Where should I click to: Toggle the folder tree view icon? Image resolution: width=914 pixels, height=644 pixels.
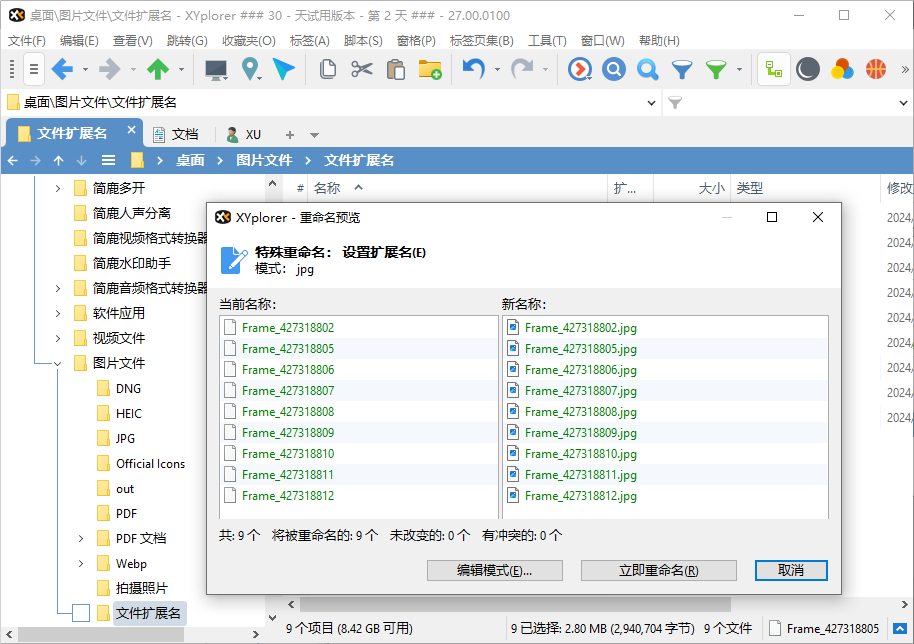coord(773,69)
